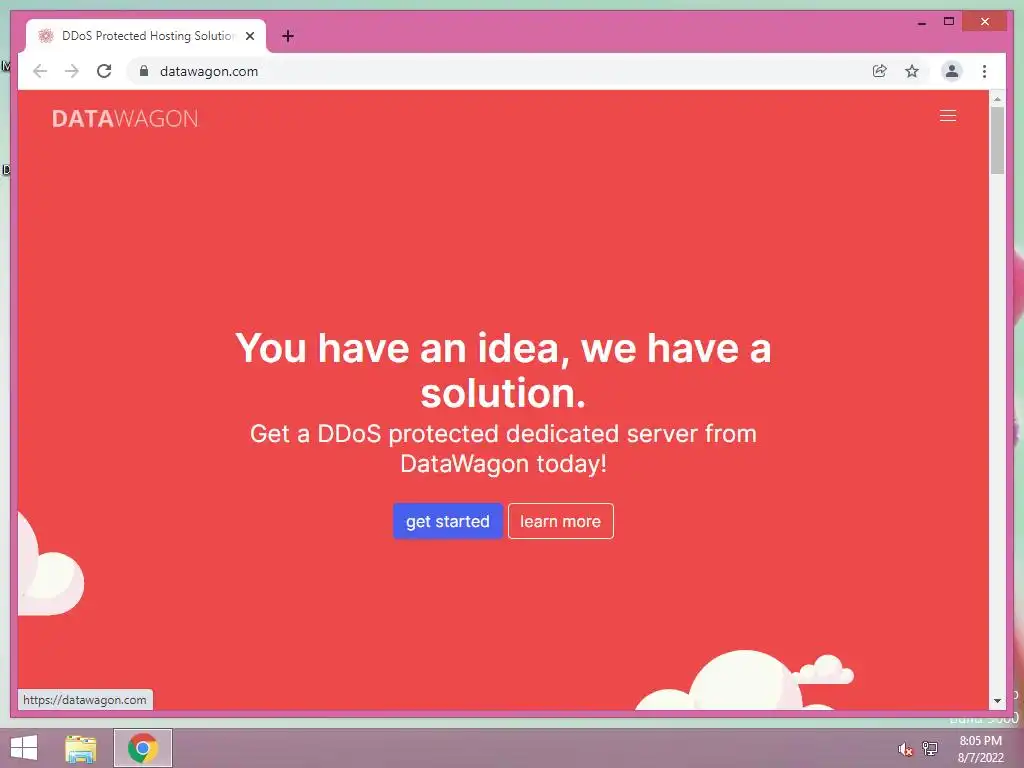Share this page via share icon
1024x768 pixels.
[x=880, y=71]
